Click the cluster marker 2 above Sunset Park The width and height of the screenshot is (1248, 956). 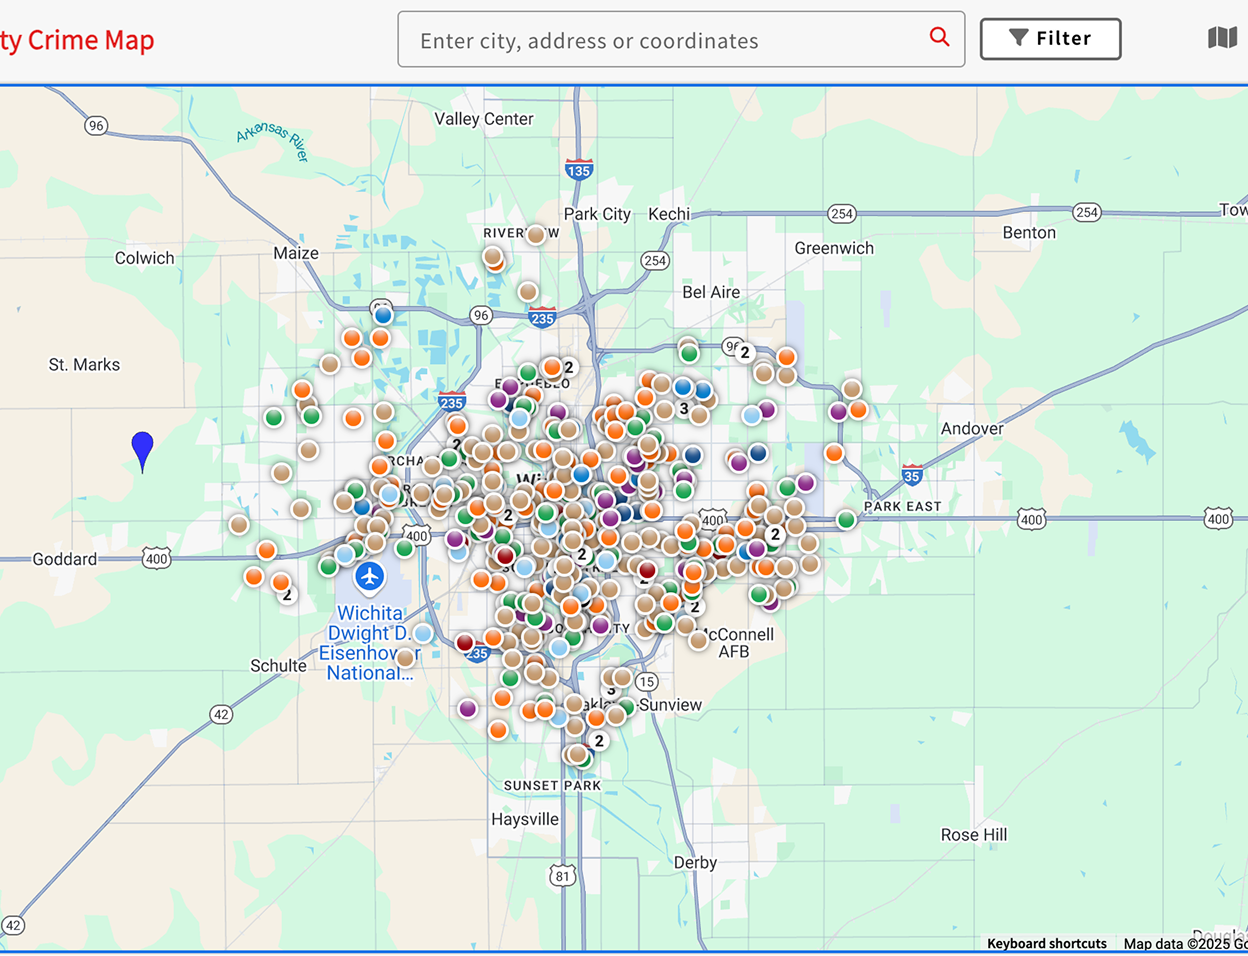[x=599, y=741]
